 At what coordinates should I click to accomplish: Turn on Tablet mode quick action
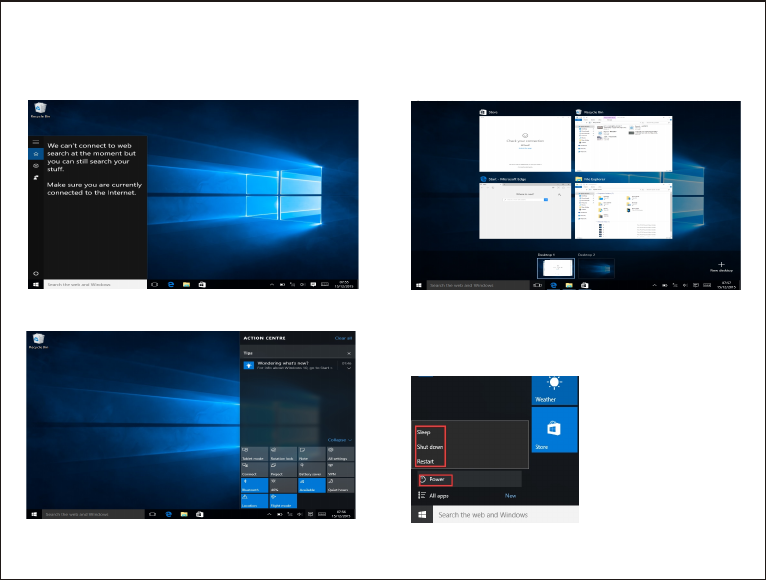coord(255,454)
